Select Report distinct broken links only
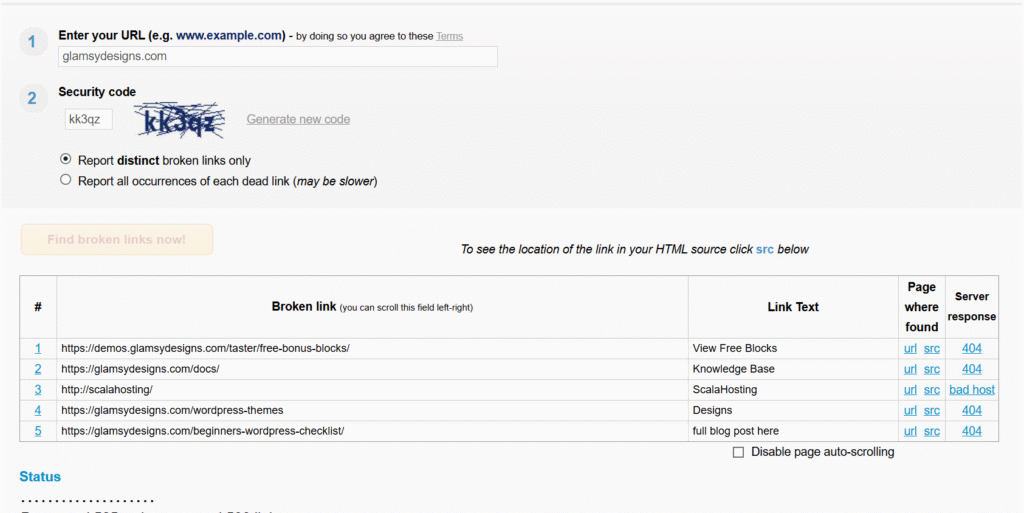1024x513 pixels. click(66, 160)
